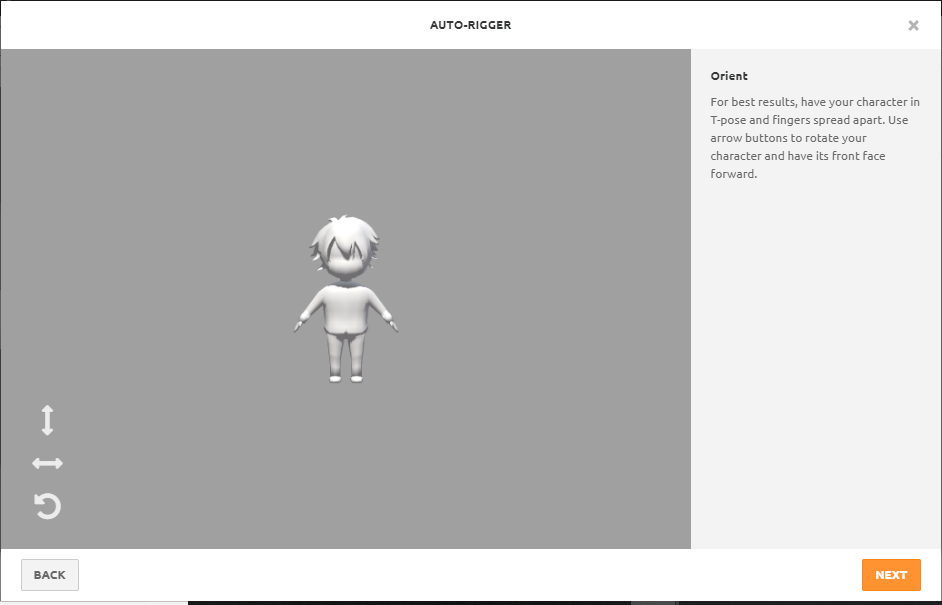942x605 pixels.
Task: Click the 'AUTO-RIGGER' title text
Action: coord(470,25)
